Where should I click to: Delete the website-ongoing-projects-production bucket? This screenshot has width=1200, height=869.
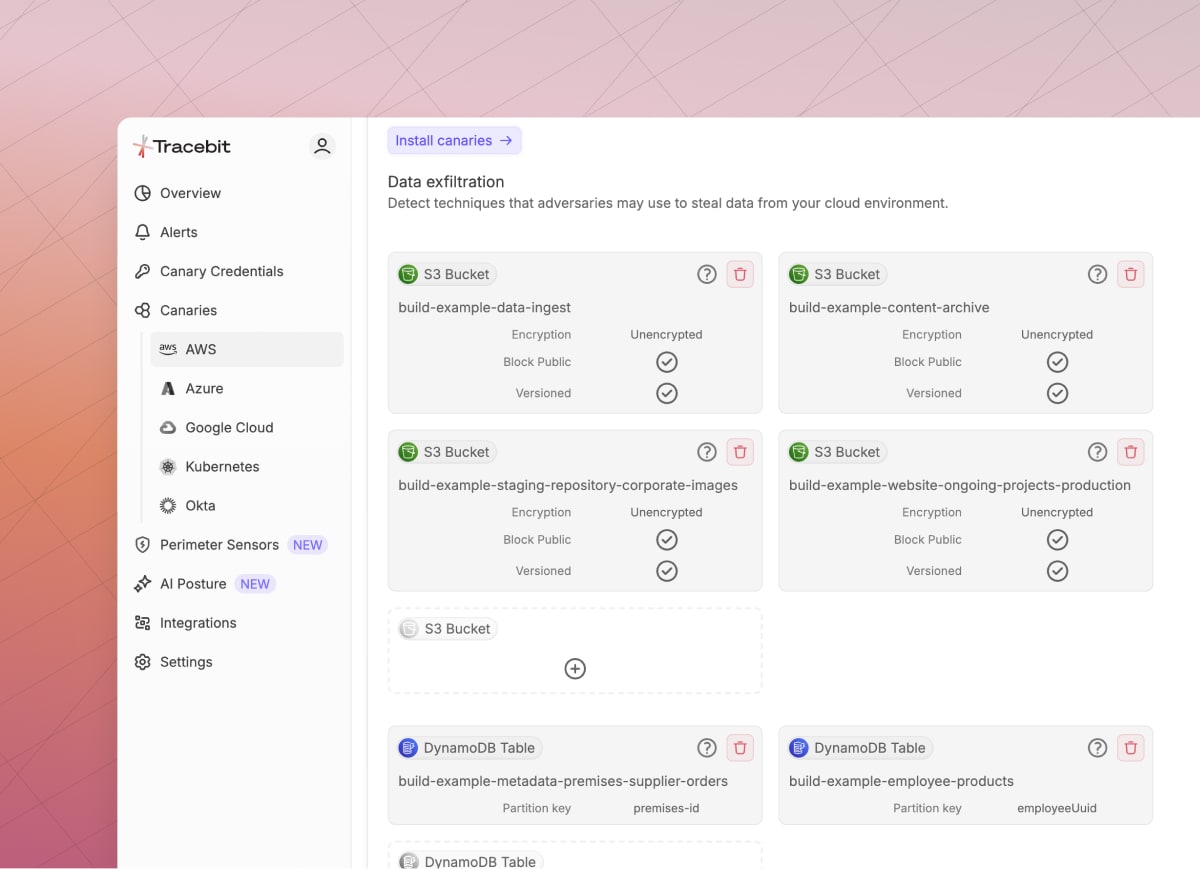click(x=1131, y=452)
